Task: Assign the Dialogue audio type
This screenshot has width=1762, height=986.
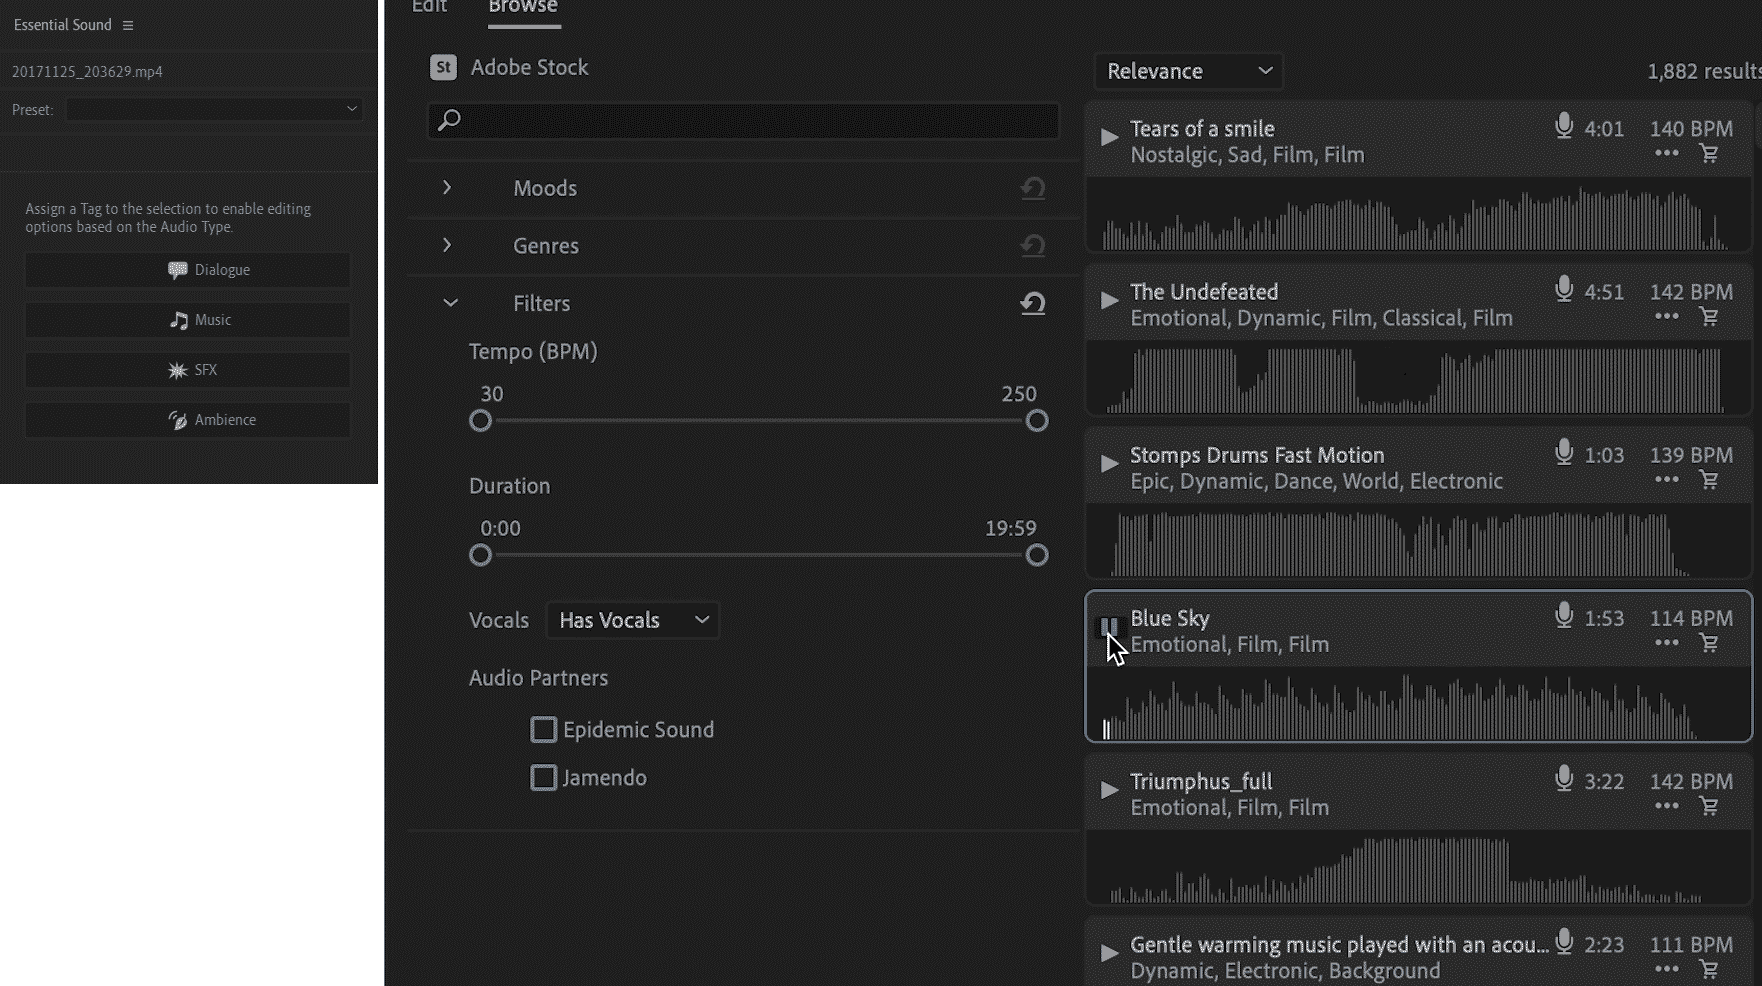Action: (188, 270)
